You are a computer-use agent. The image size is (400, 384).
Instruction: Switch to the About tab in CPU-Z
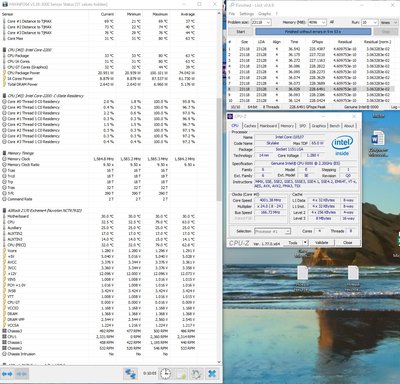[x=349, y=126]
